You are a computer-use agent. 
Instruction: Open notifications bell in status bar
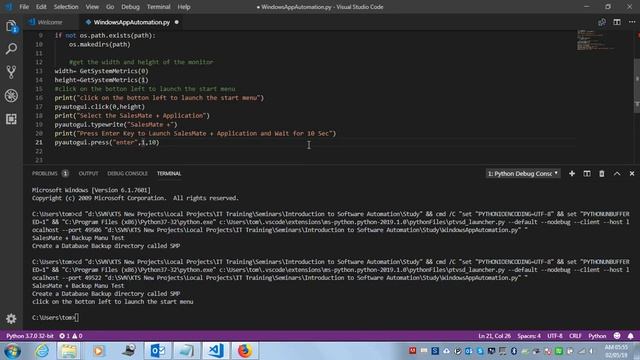click(x=631, y=336)
